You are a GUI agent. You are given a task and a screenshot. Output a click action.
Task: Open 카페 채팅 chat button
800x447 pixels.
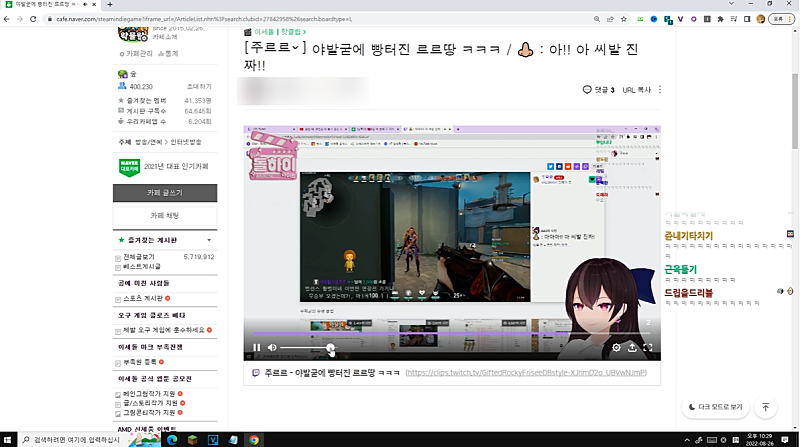165,216
